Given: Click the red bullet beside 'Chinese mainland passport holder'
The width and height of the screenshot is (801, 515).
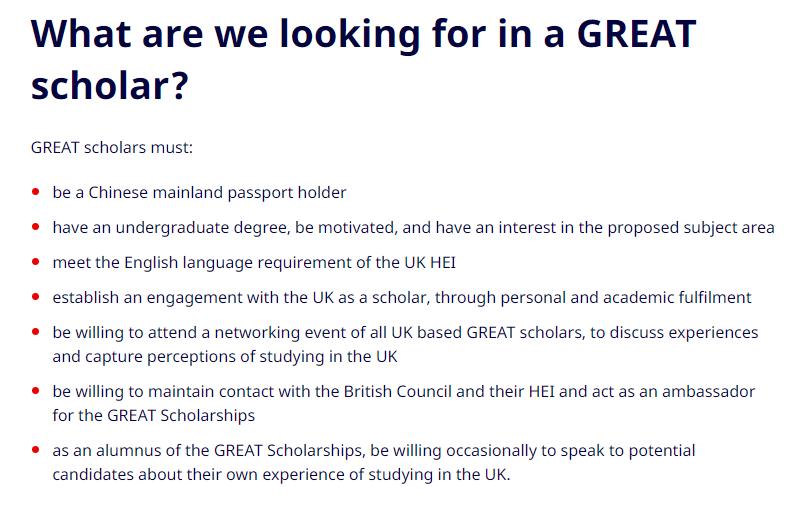Looking at the screenshot, I should [36, 191].
